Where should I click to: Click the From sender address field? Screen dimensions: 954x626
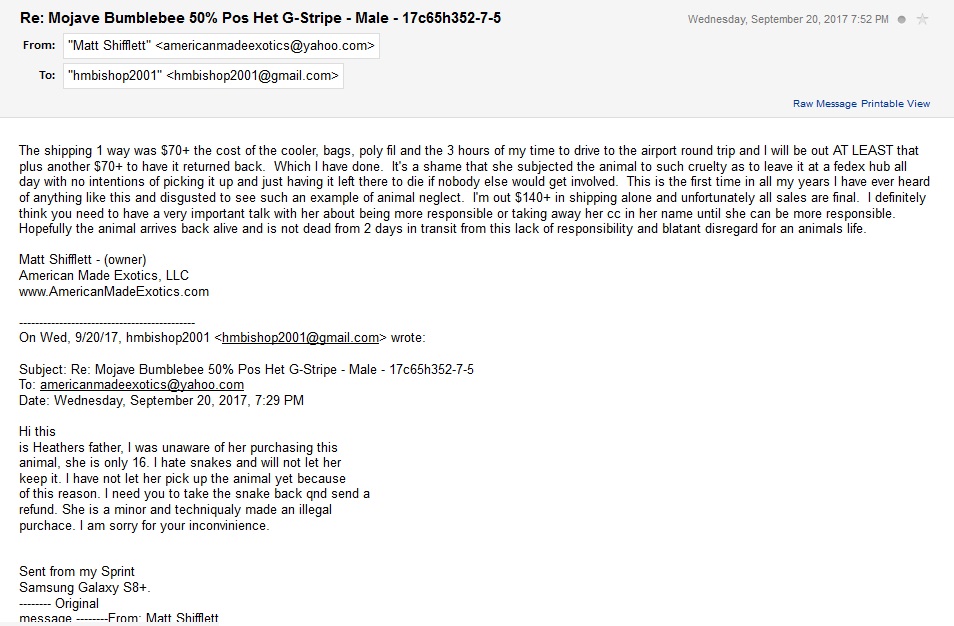click(221, 46)
